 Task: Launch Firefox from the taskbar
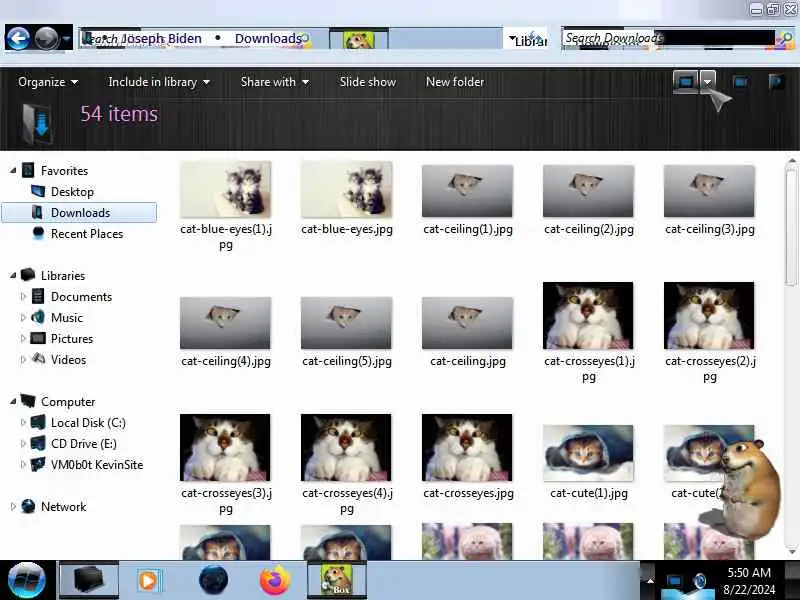274,581
